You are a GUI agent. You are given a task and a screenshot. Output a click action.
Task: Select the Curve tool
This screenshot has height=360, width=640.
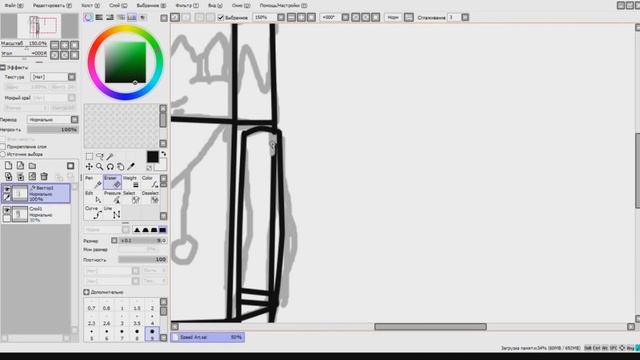coord(93,212)
